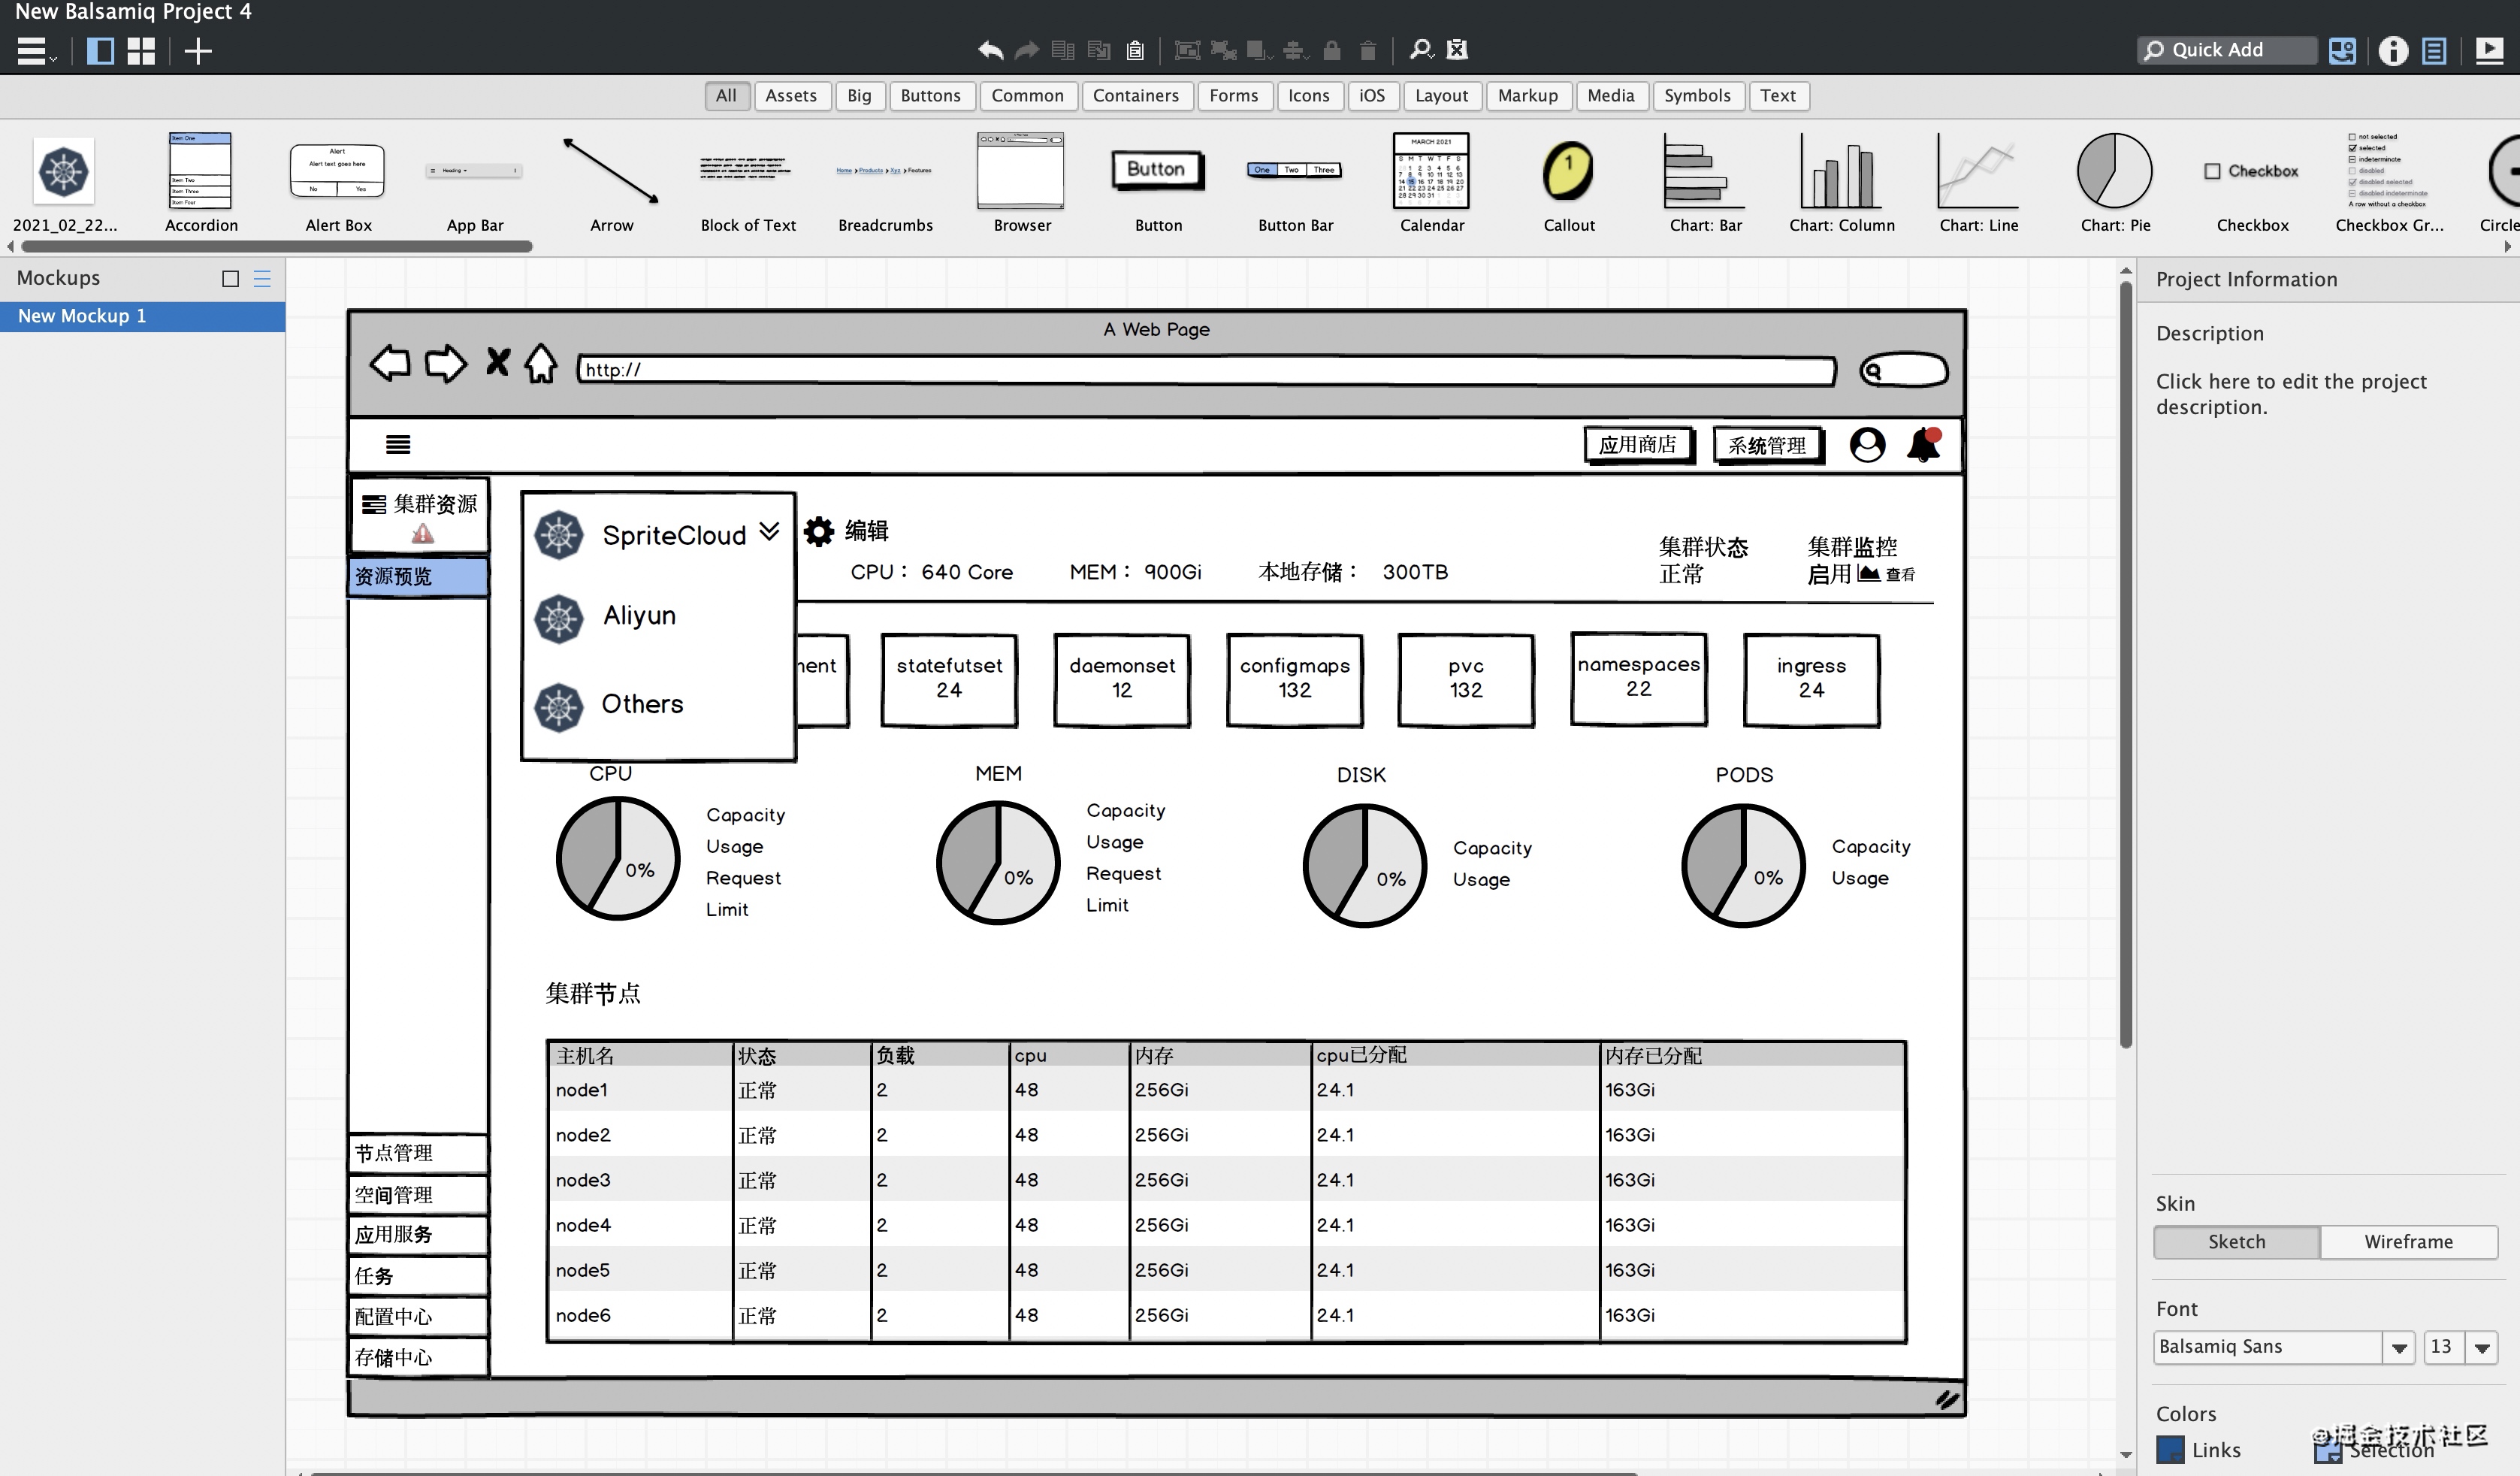2520x1476 pixels.
Task: Toggle the single mockup navigator view icon
Action: coord(100,51)
